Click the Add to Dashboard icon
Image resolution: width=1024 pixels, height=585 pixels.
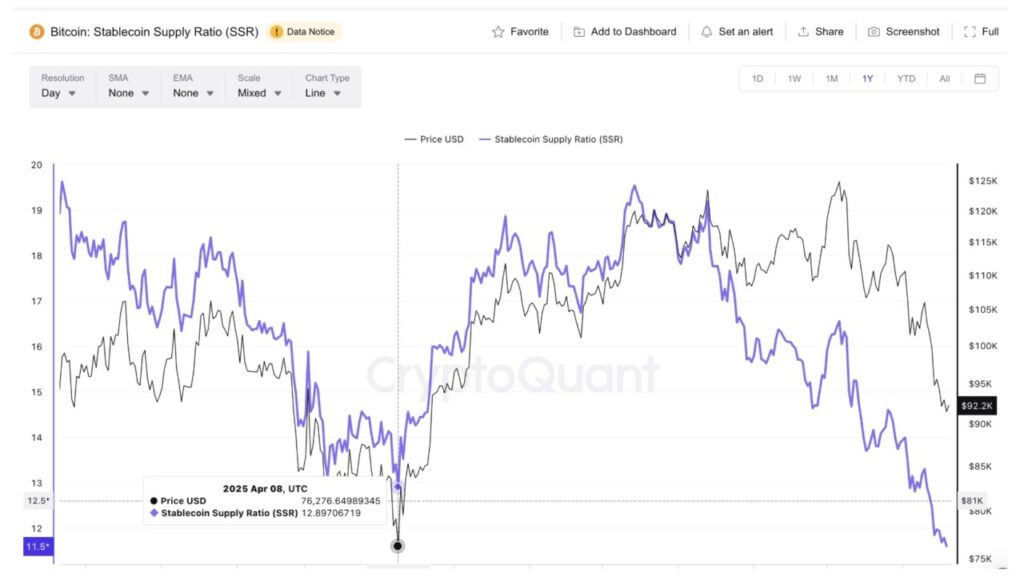point(579,32)
